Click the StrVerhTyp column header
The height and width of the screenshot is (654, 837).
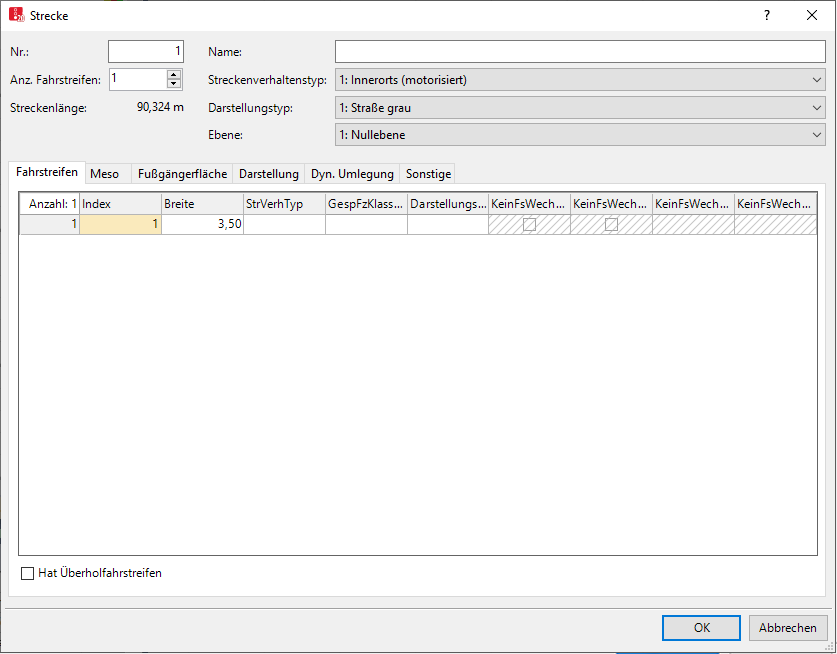click(x=284, y=203)
